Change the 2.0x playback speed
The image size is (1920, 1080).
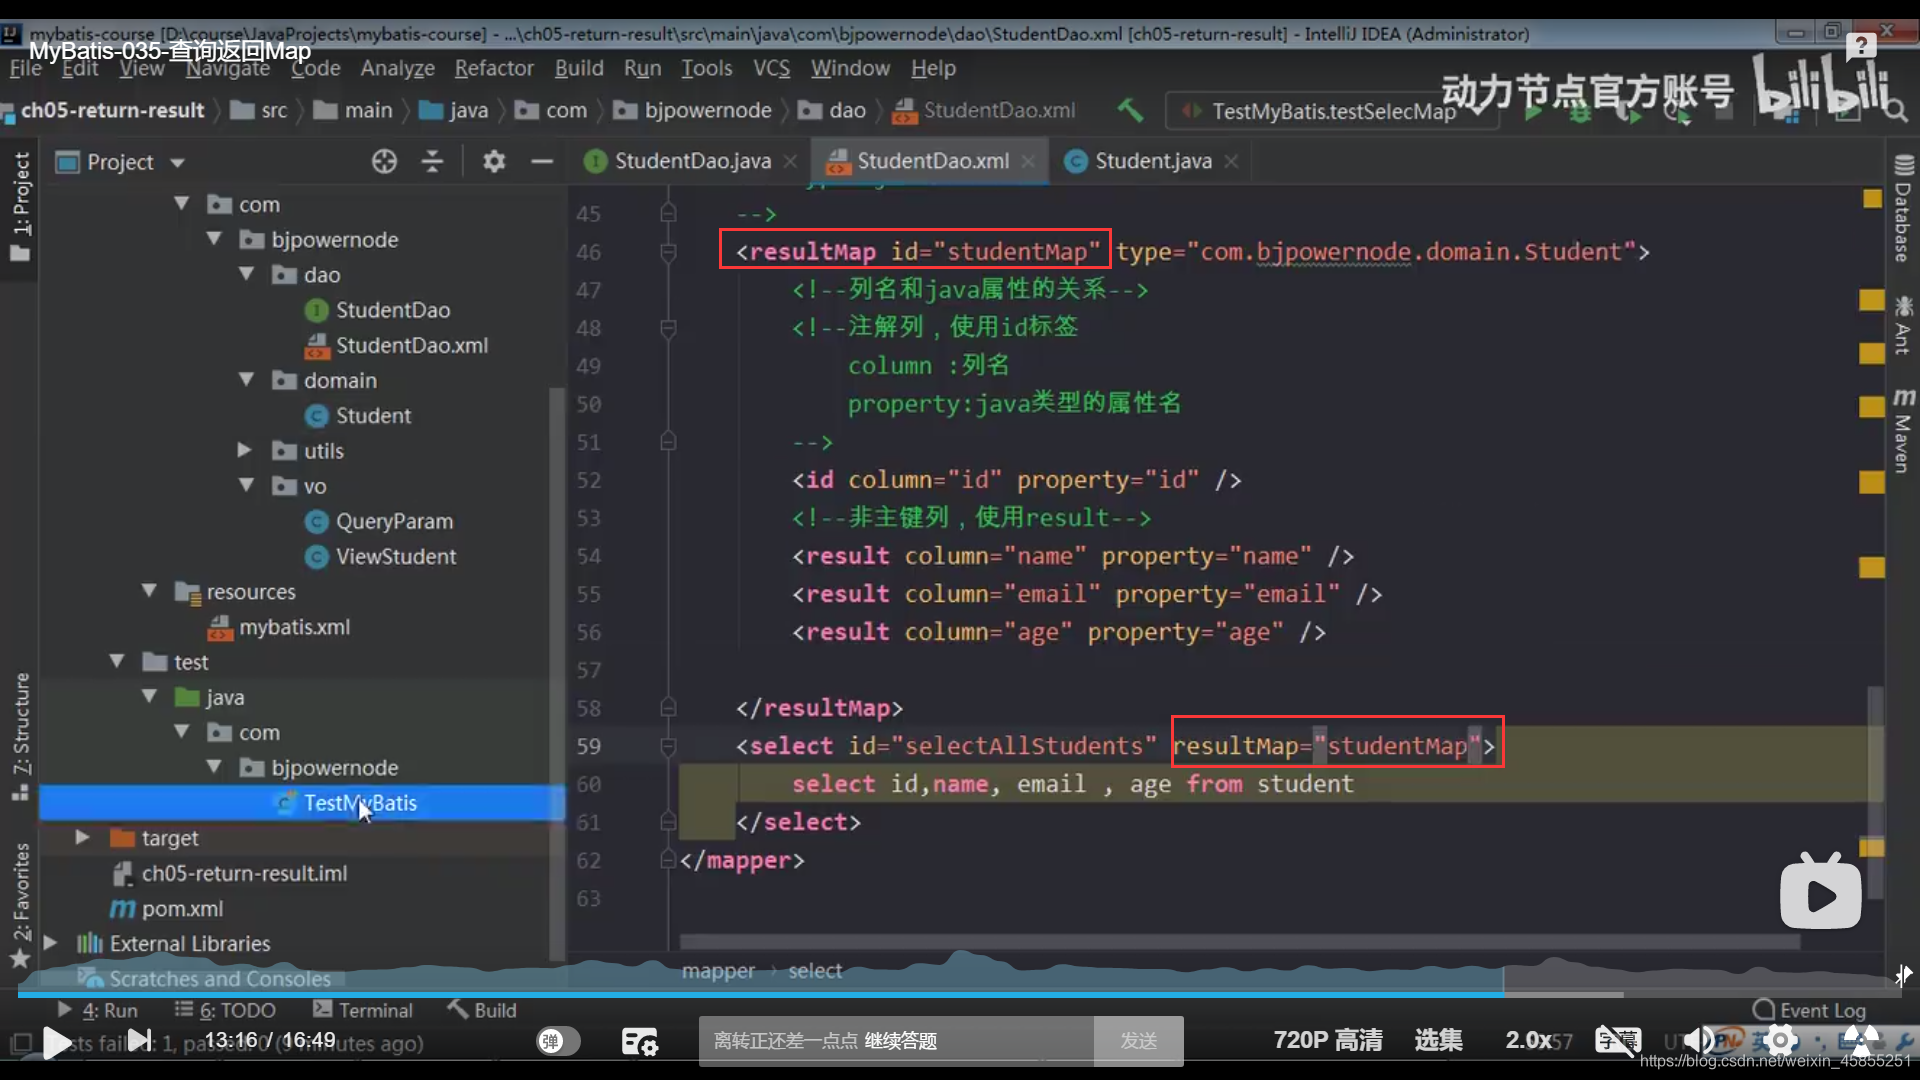point(1529,1041)
